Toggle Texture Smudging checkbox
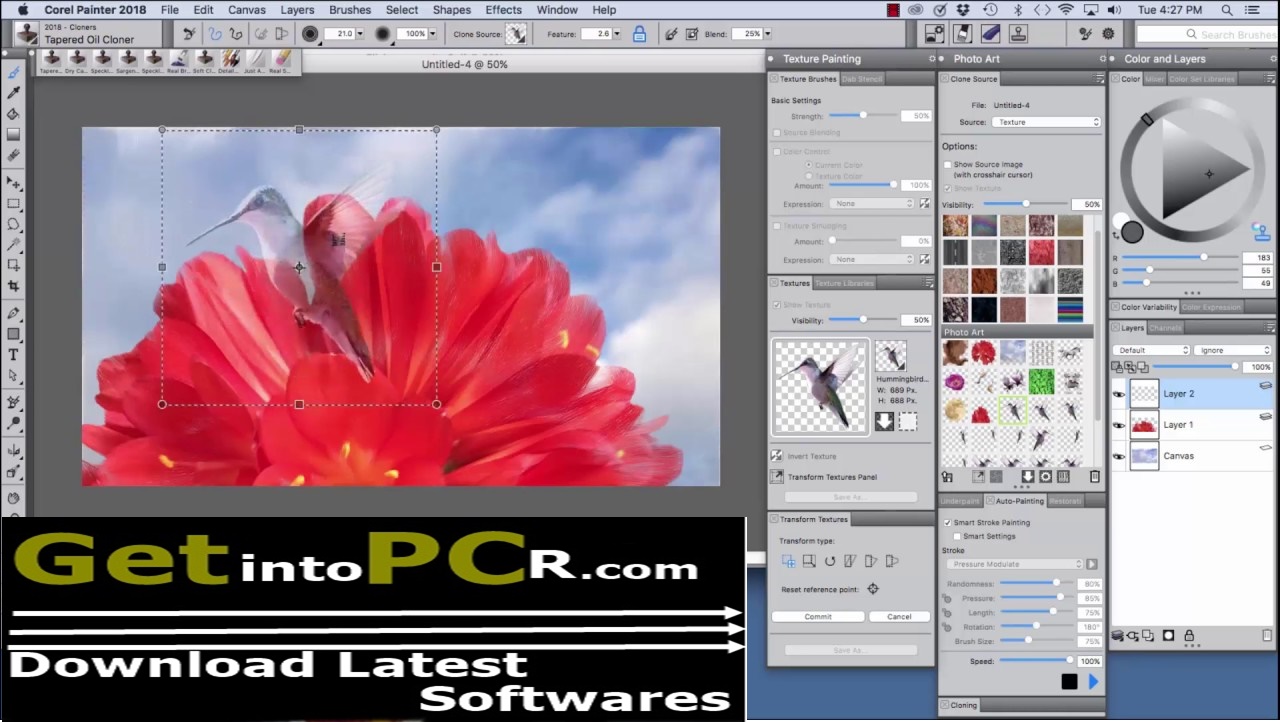Screen dimensions: 1280x722 [776, 226]
